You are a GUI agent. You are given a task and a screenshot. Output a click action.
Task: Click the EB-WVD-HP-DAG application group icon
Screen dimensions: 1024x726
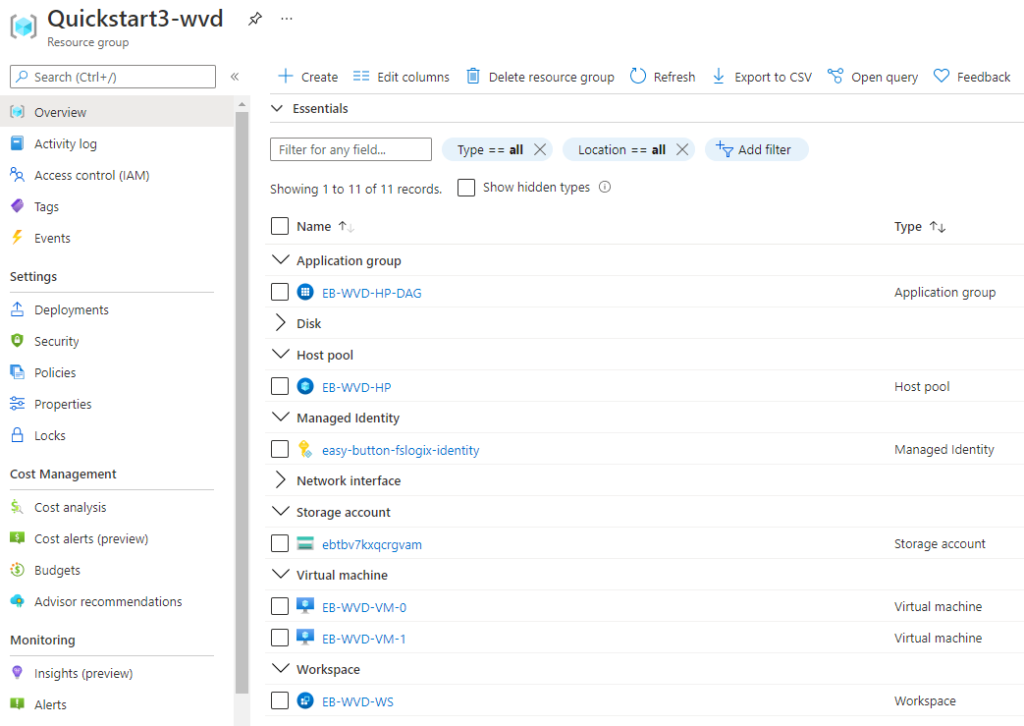(305, 292)
